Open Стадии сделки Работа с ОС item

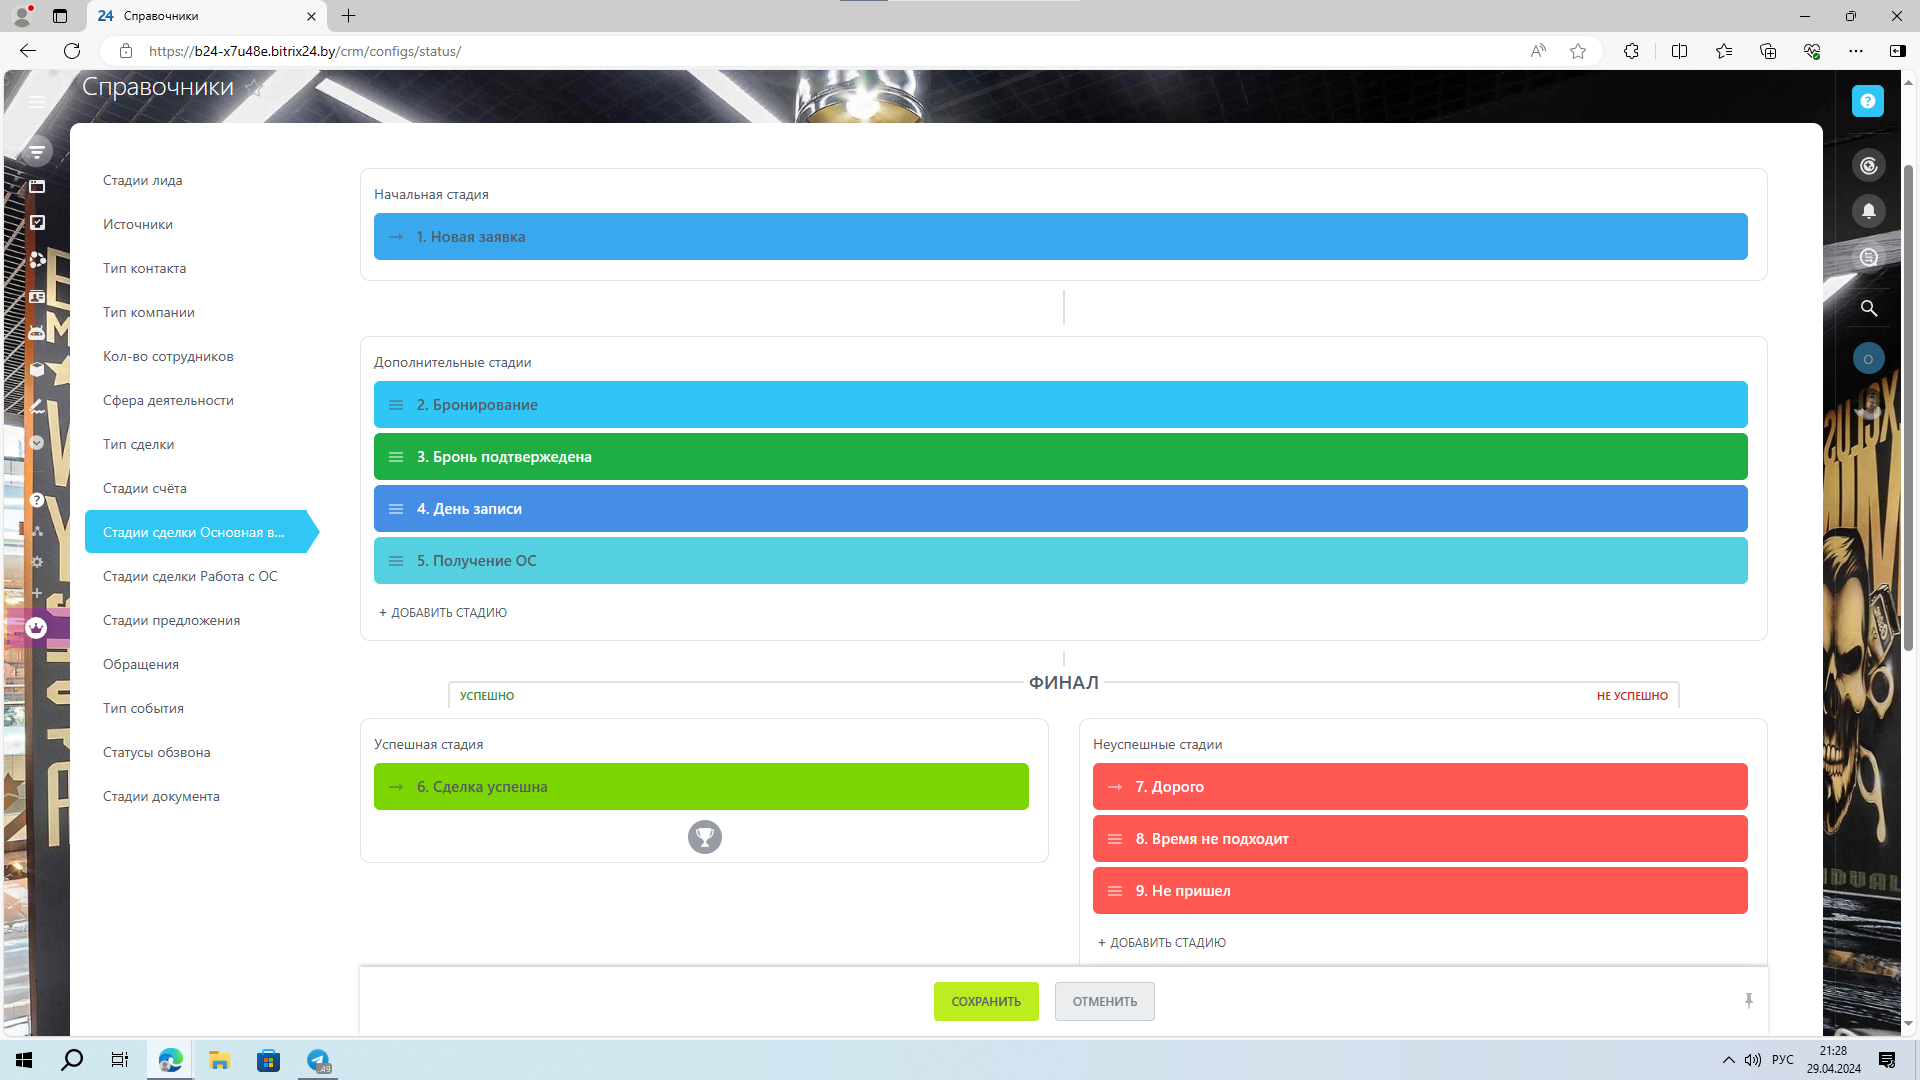click(190, 577)
